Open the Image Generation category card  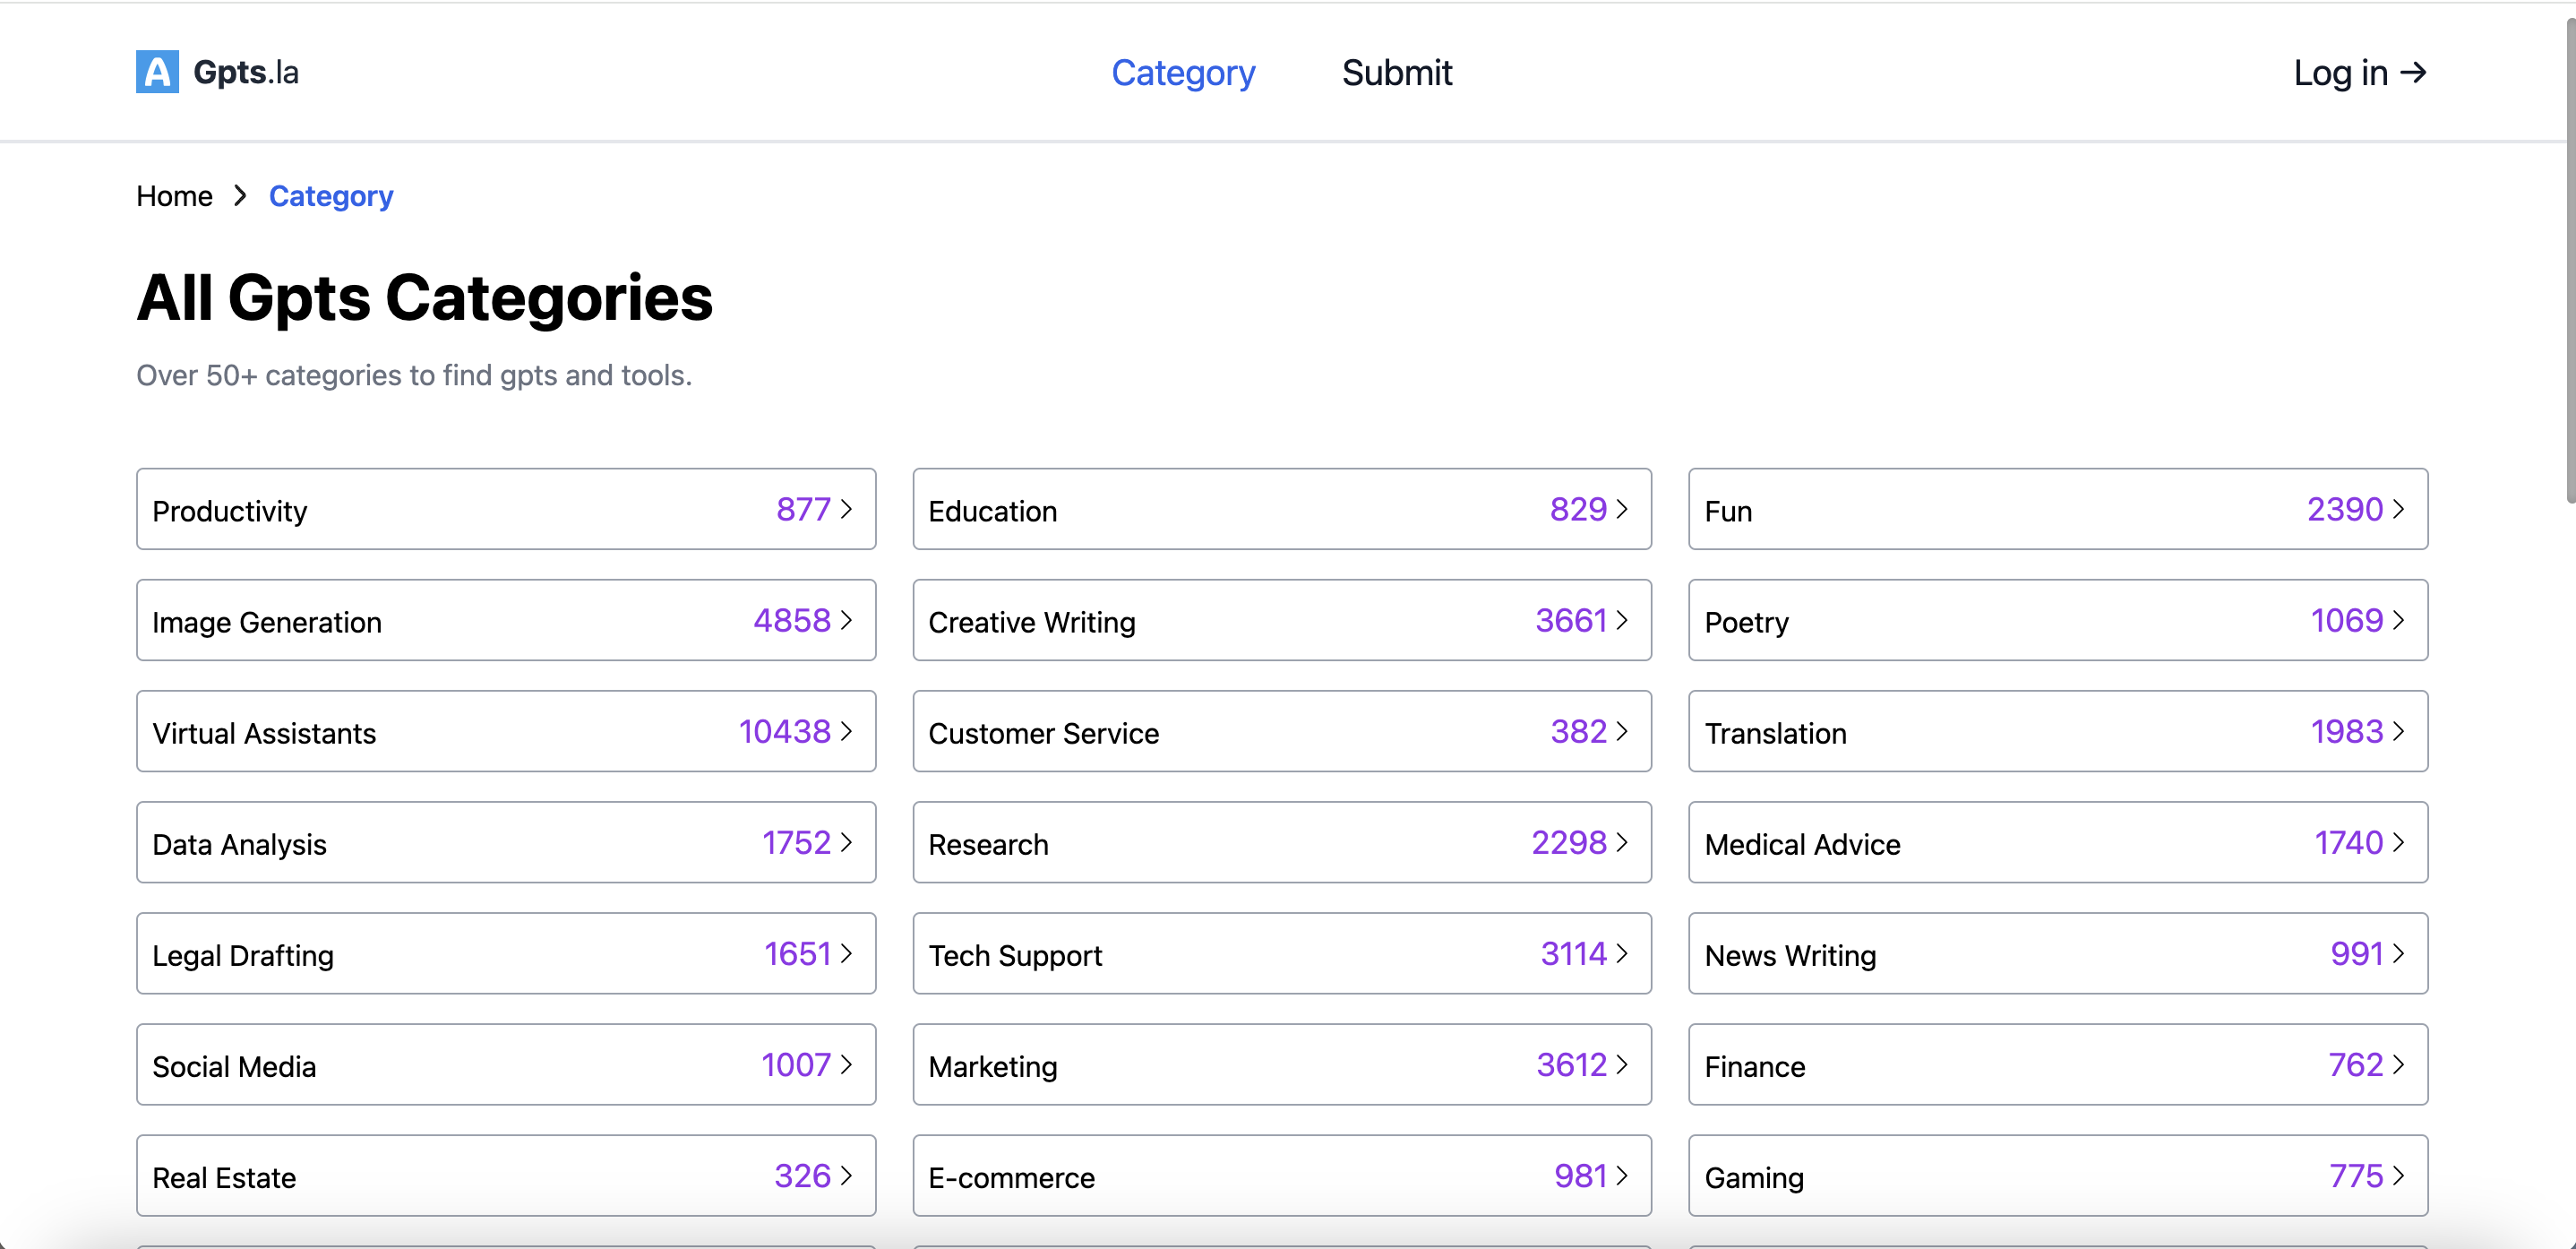tap(505, 620)
